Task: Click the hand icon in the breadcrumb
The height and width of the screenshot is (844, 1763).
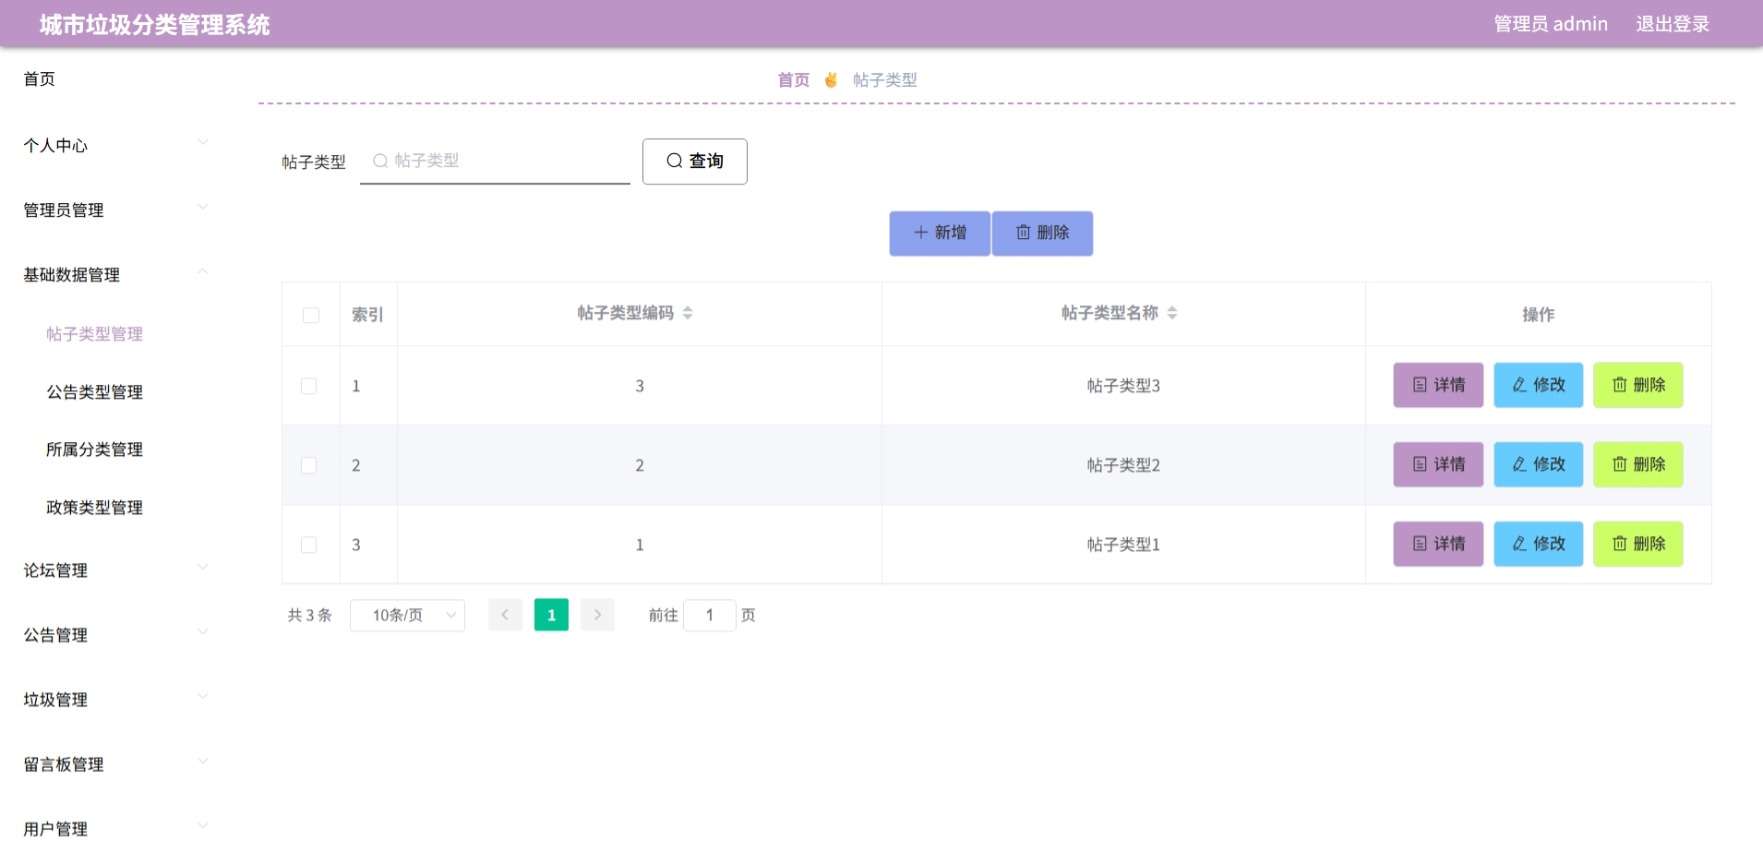Action: point(831,80)
